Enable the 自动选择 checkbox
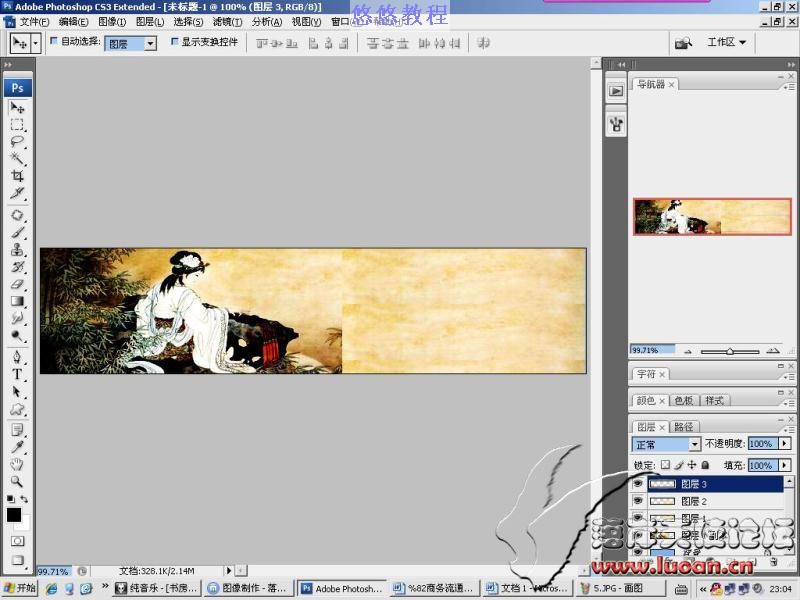800x600 pixels. (54, 41)
